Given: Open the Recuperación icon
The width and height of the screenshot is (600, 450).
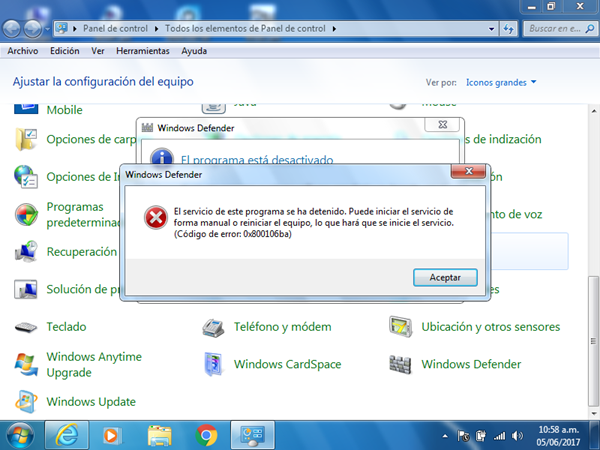Looking at the screenshot, I should click(x=26, y=252).
